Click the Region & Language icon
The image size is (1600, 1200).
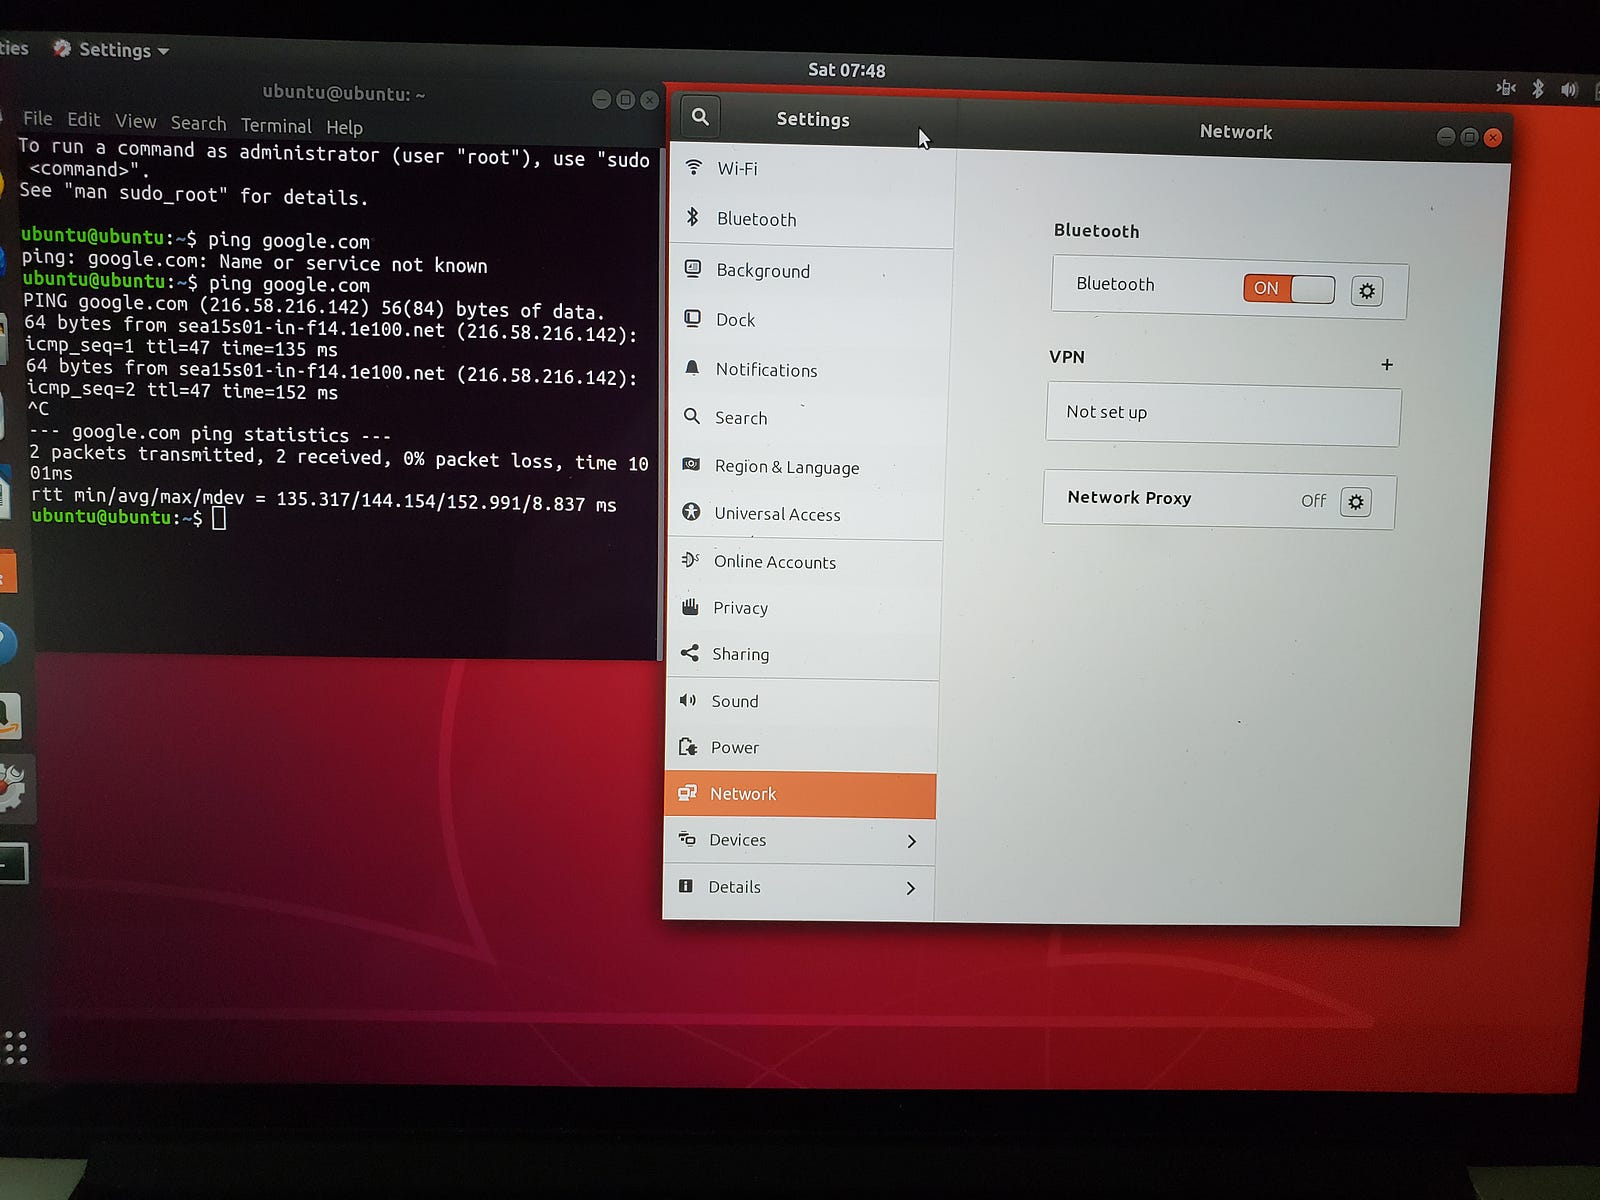(691, 464)
